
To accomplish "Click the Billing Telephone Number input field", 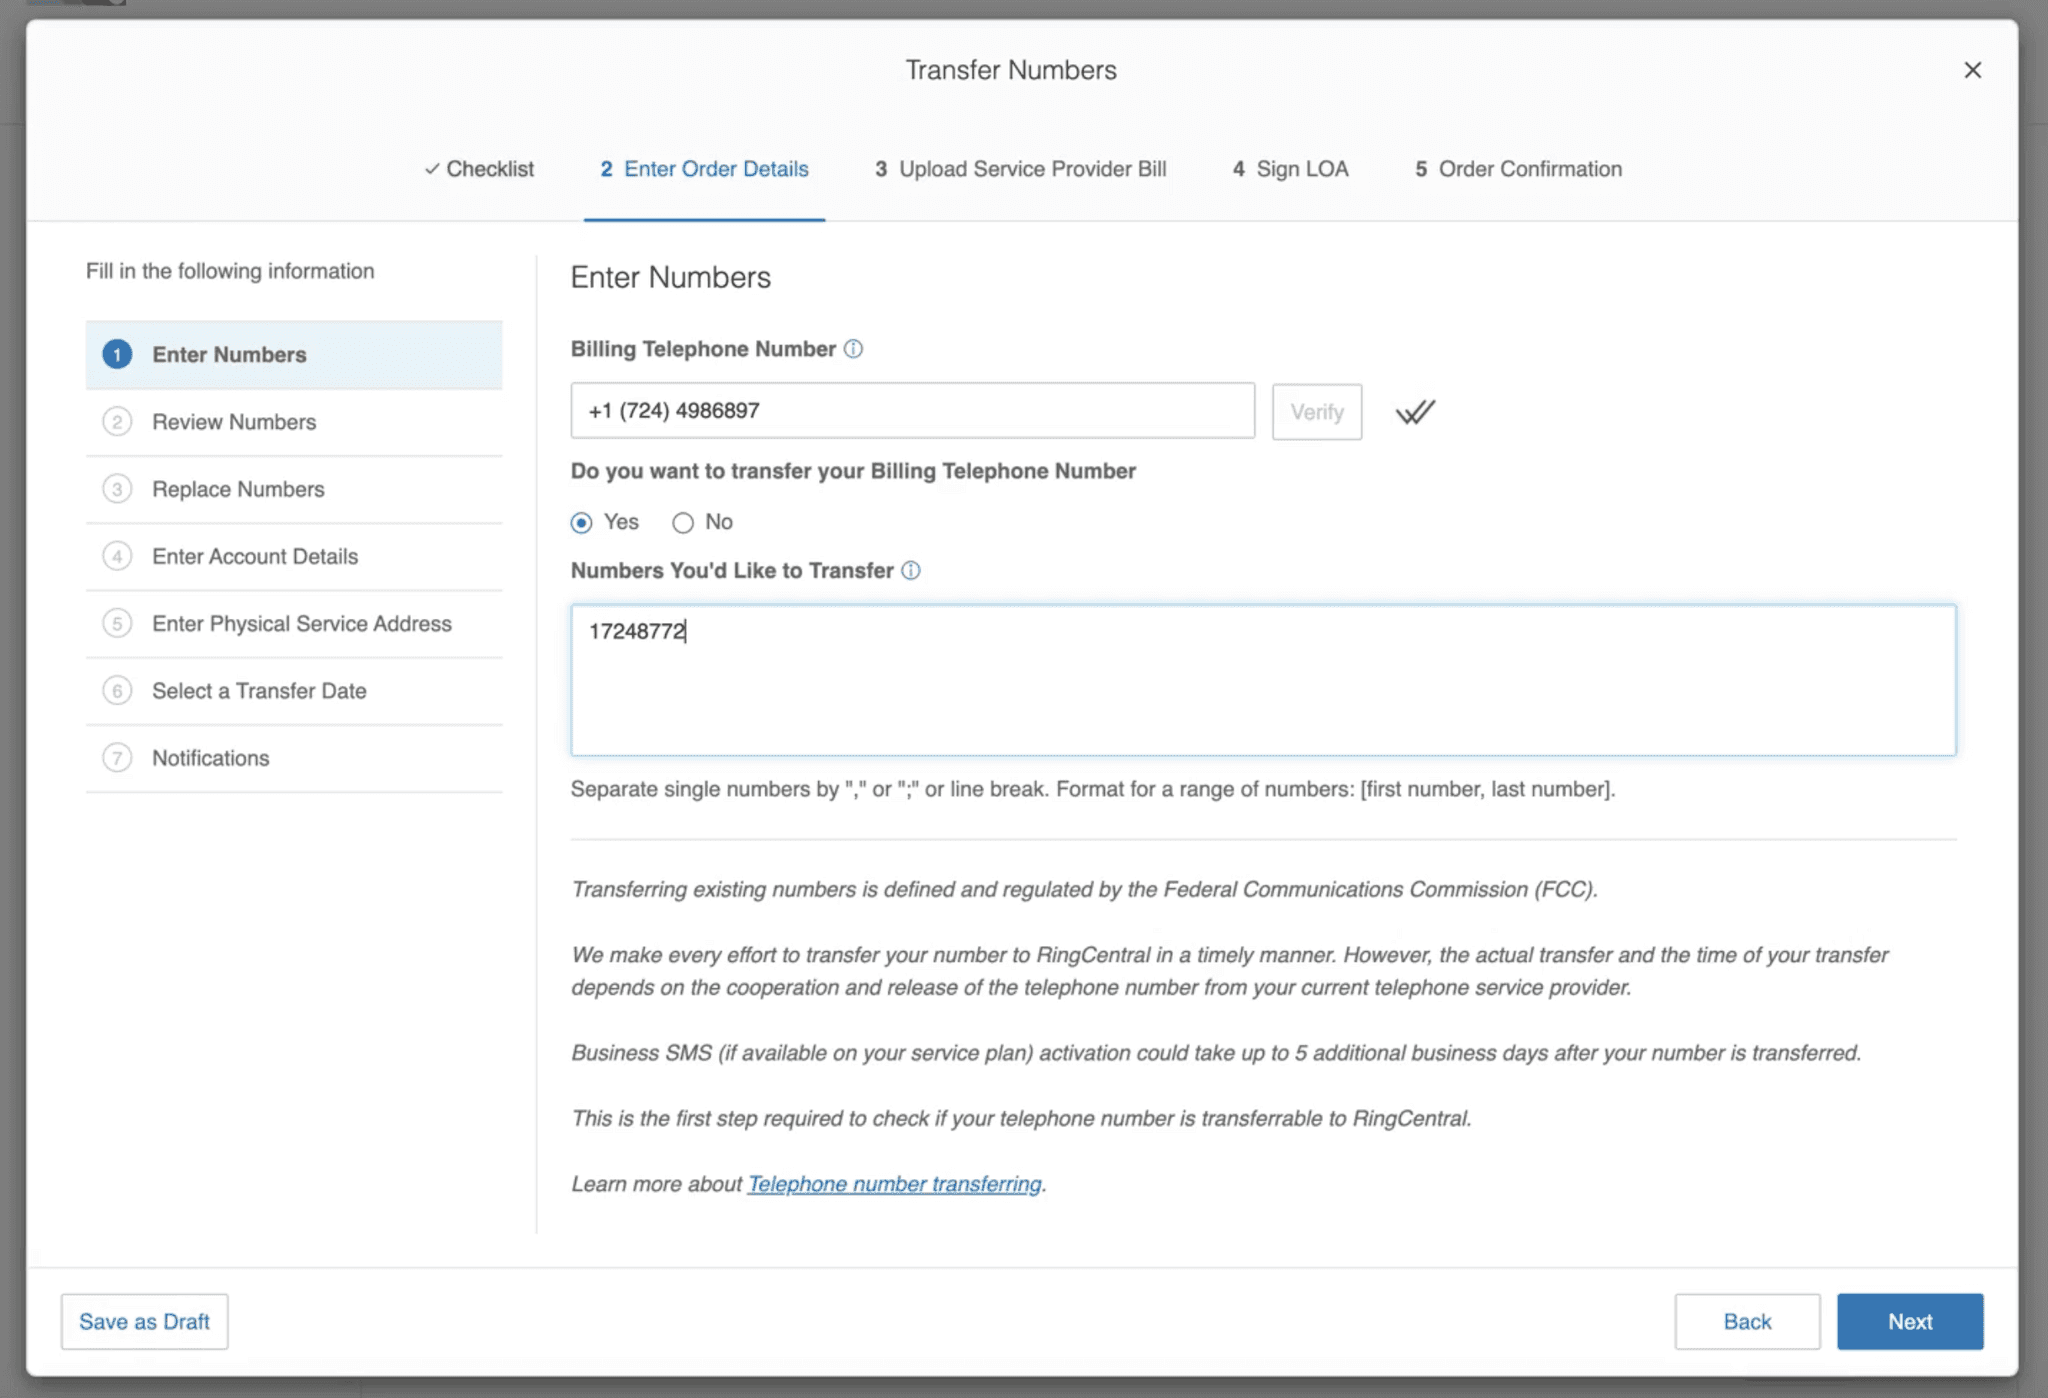I will pos(912,410).
